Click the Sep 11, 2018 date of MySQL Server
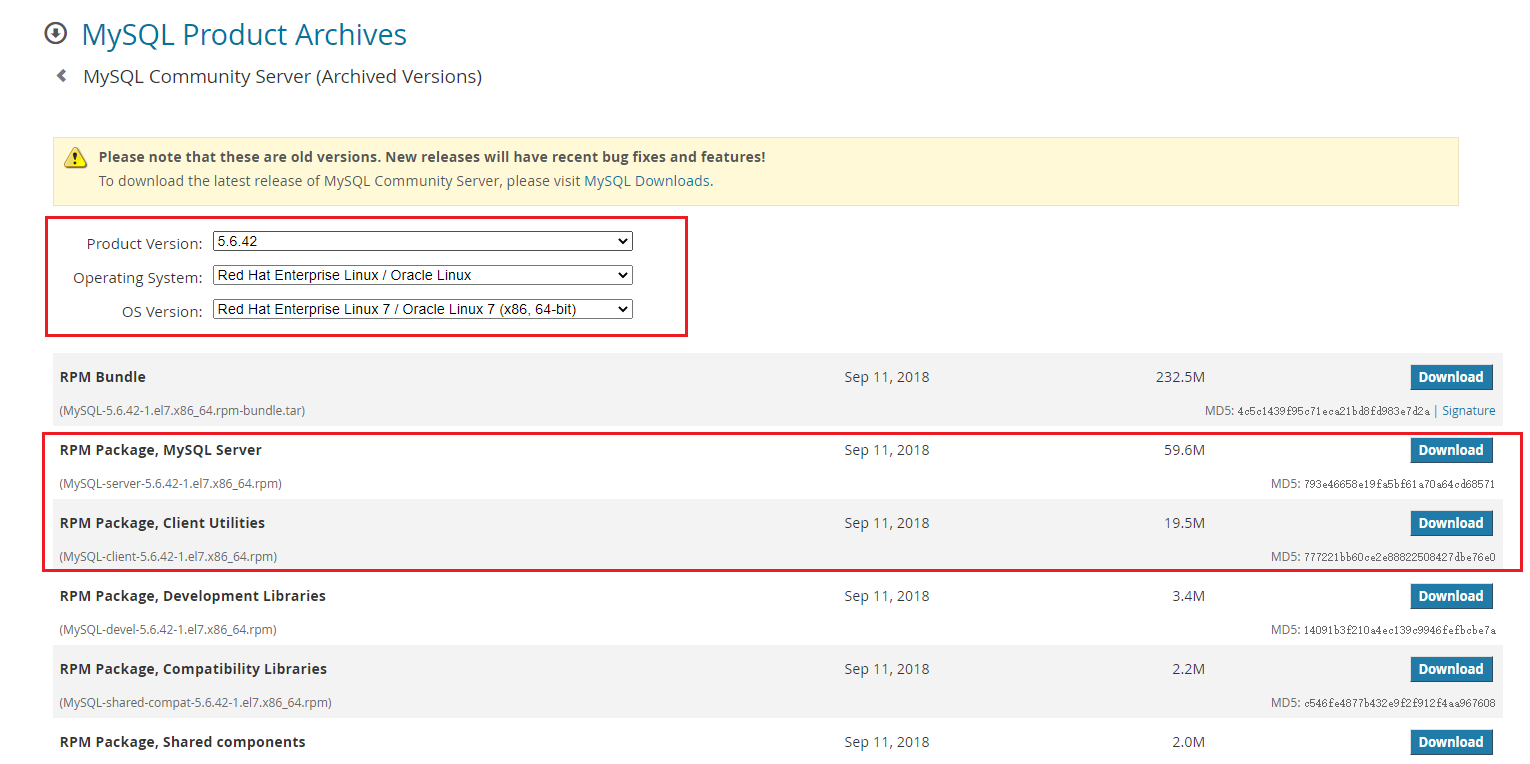 tap(887, 450)
